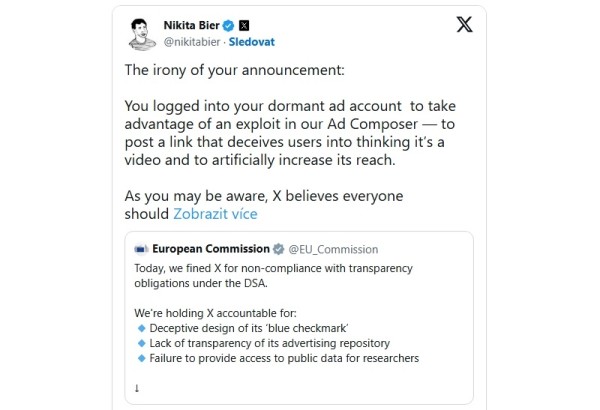Click the X affiliation badge beside name

click(x=244, y=26)
